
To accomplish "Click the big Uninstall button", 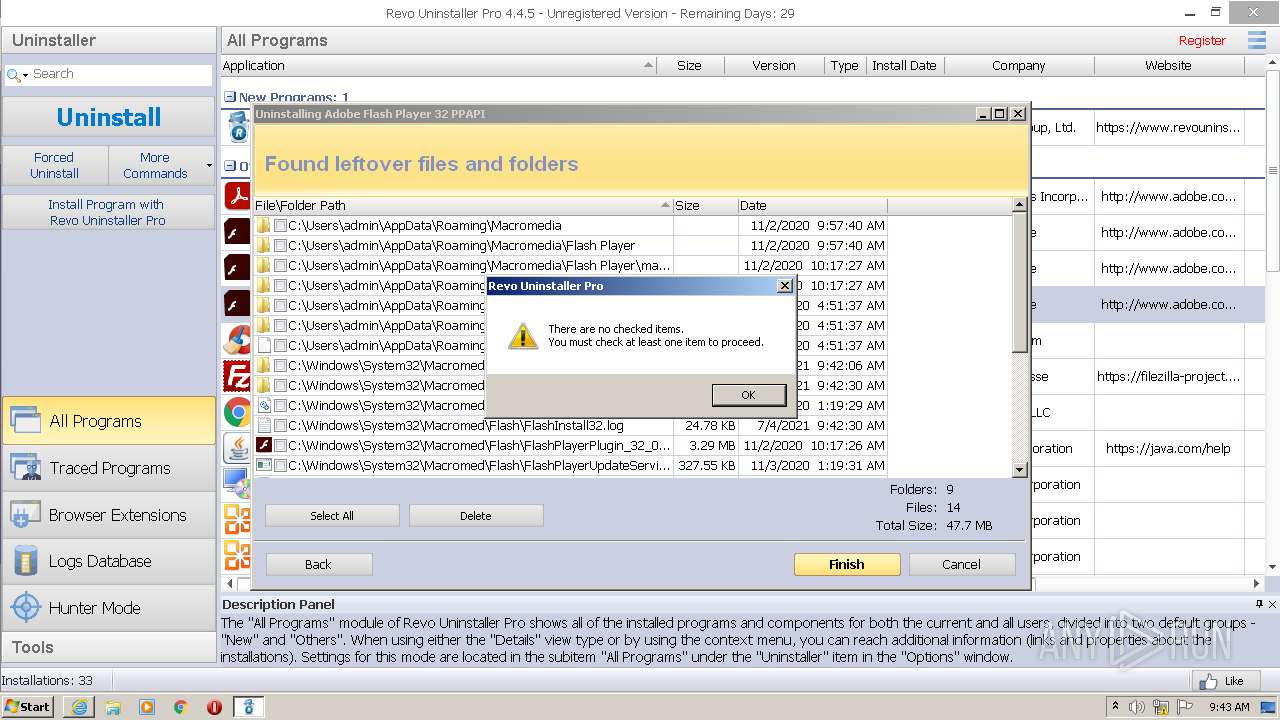I will click(108, 117).
